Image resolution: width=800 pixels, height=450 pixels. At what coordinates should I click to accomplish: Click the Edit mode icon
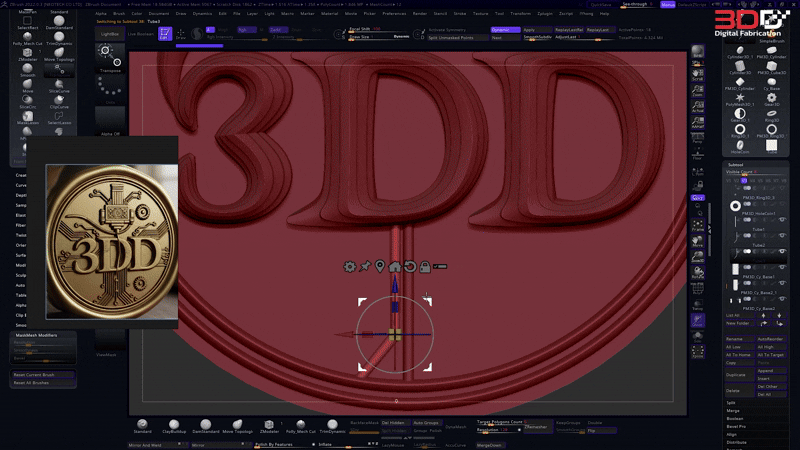165,34
